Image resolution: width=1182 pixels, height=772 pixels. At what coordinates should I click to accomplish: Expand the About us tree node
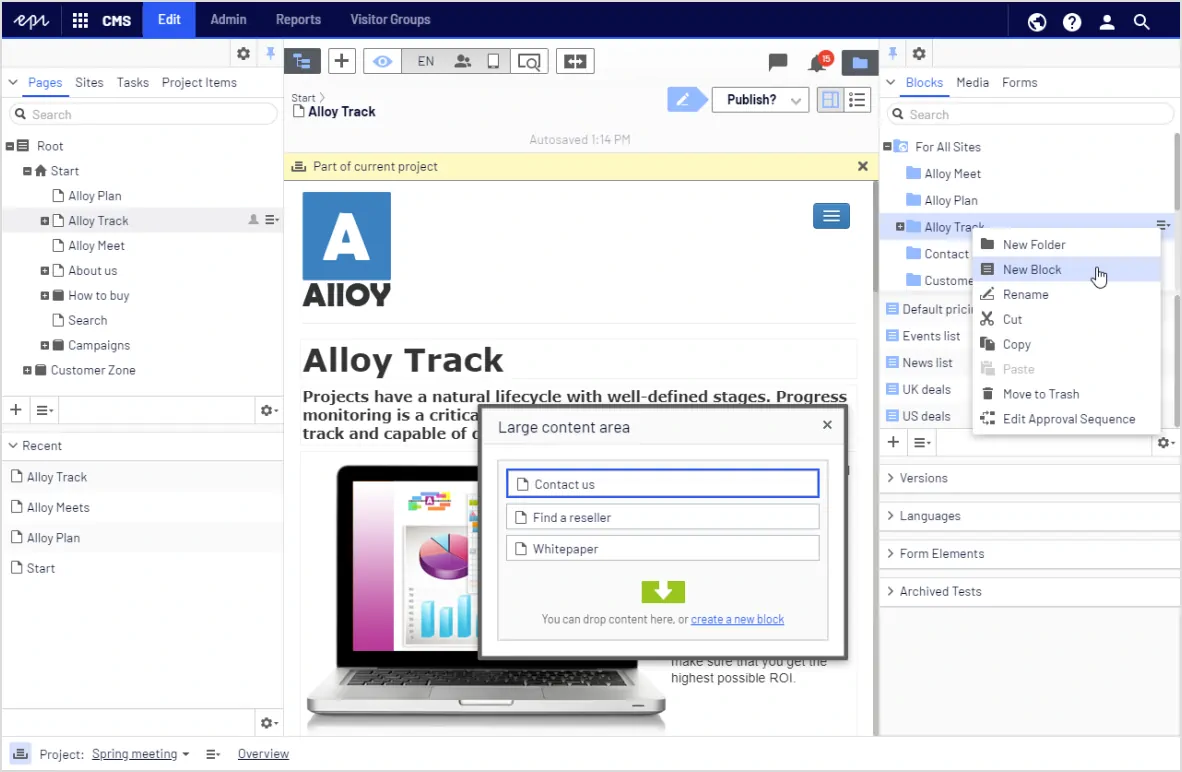pos(44,271)
